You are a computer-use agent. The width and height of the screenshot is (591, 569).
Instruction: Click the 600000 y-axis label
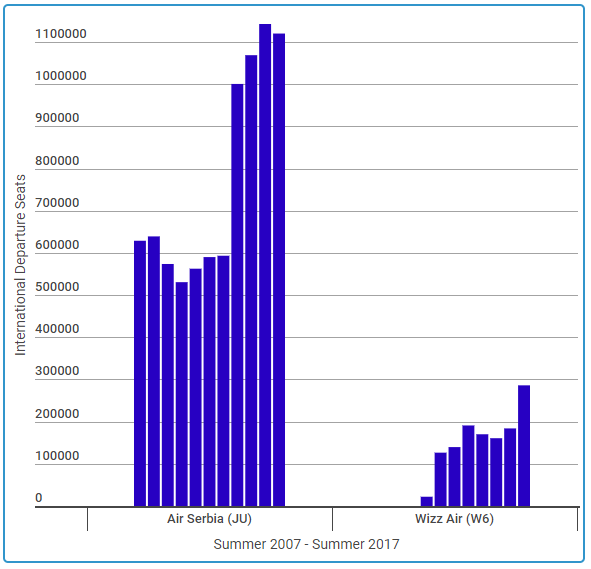click(57, 245)
